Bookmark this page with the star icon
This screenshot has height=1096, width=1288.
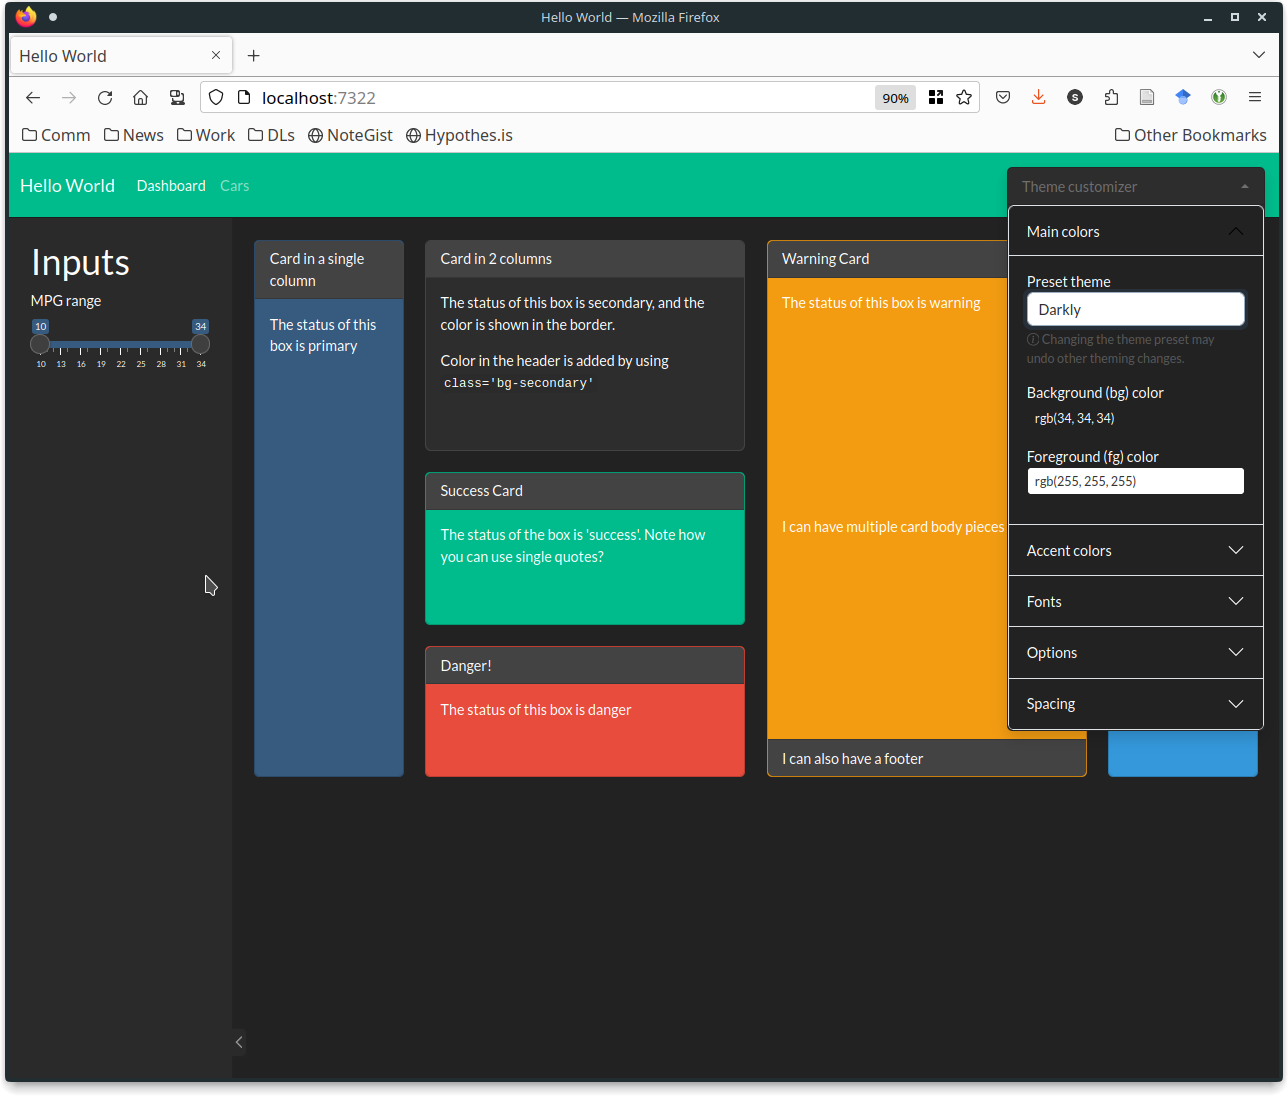pyautogui.click(x=964, y=97)
